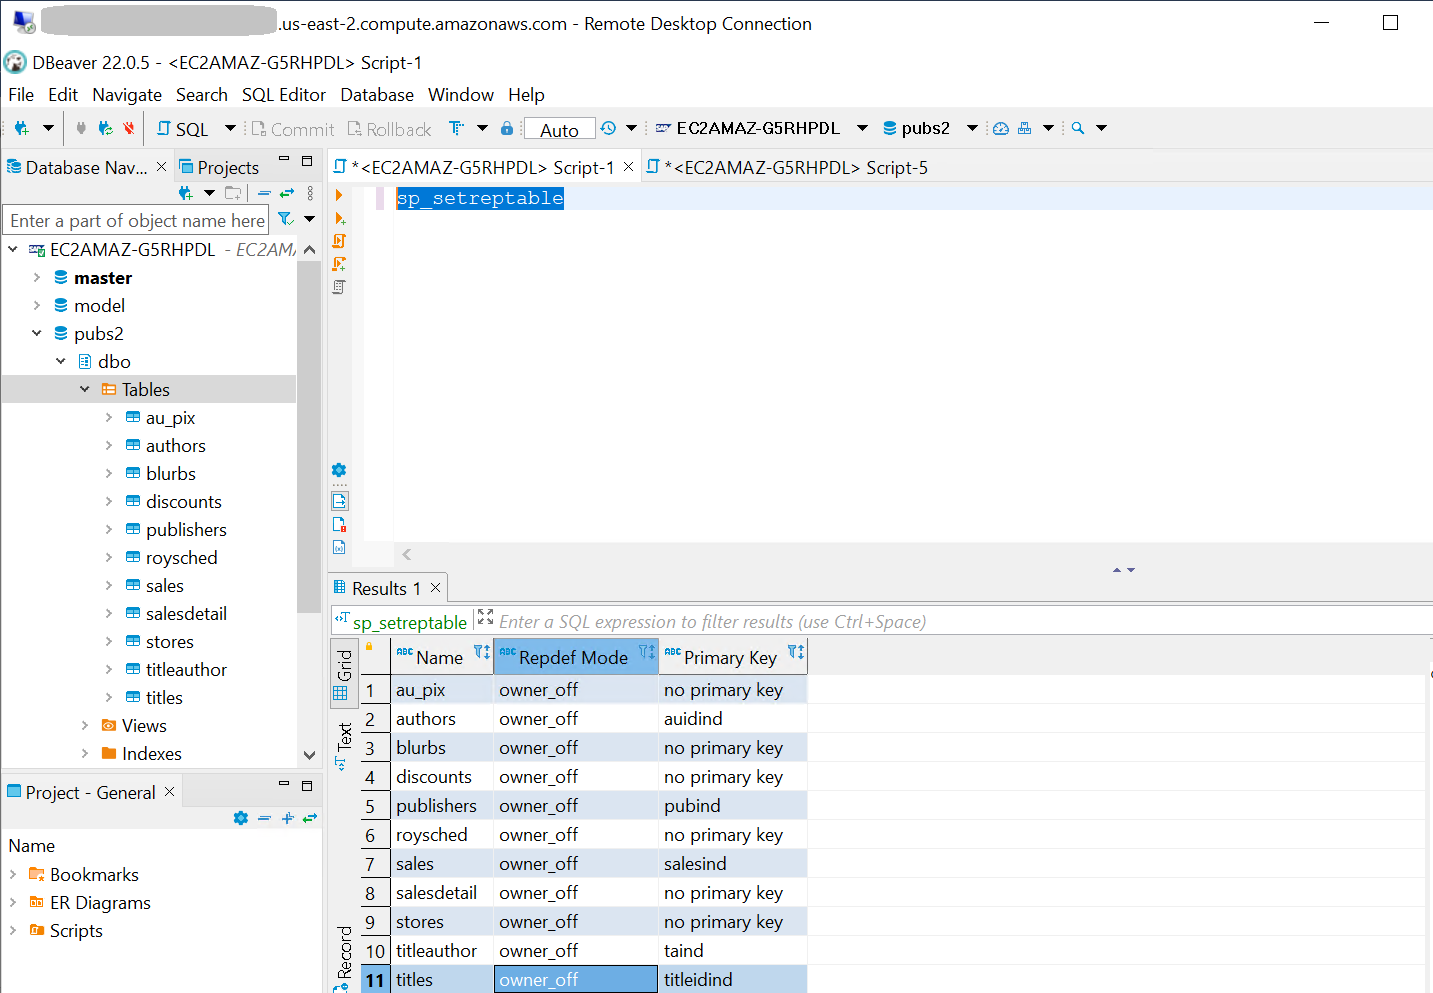
Task: Switch to the Script-5 editor tab
Action: (x=787, y=167)
